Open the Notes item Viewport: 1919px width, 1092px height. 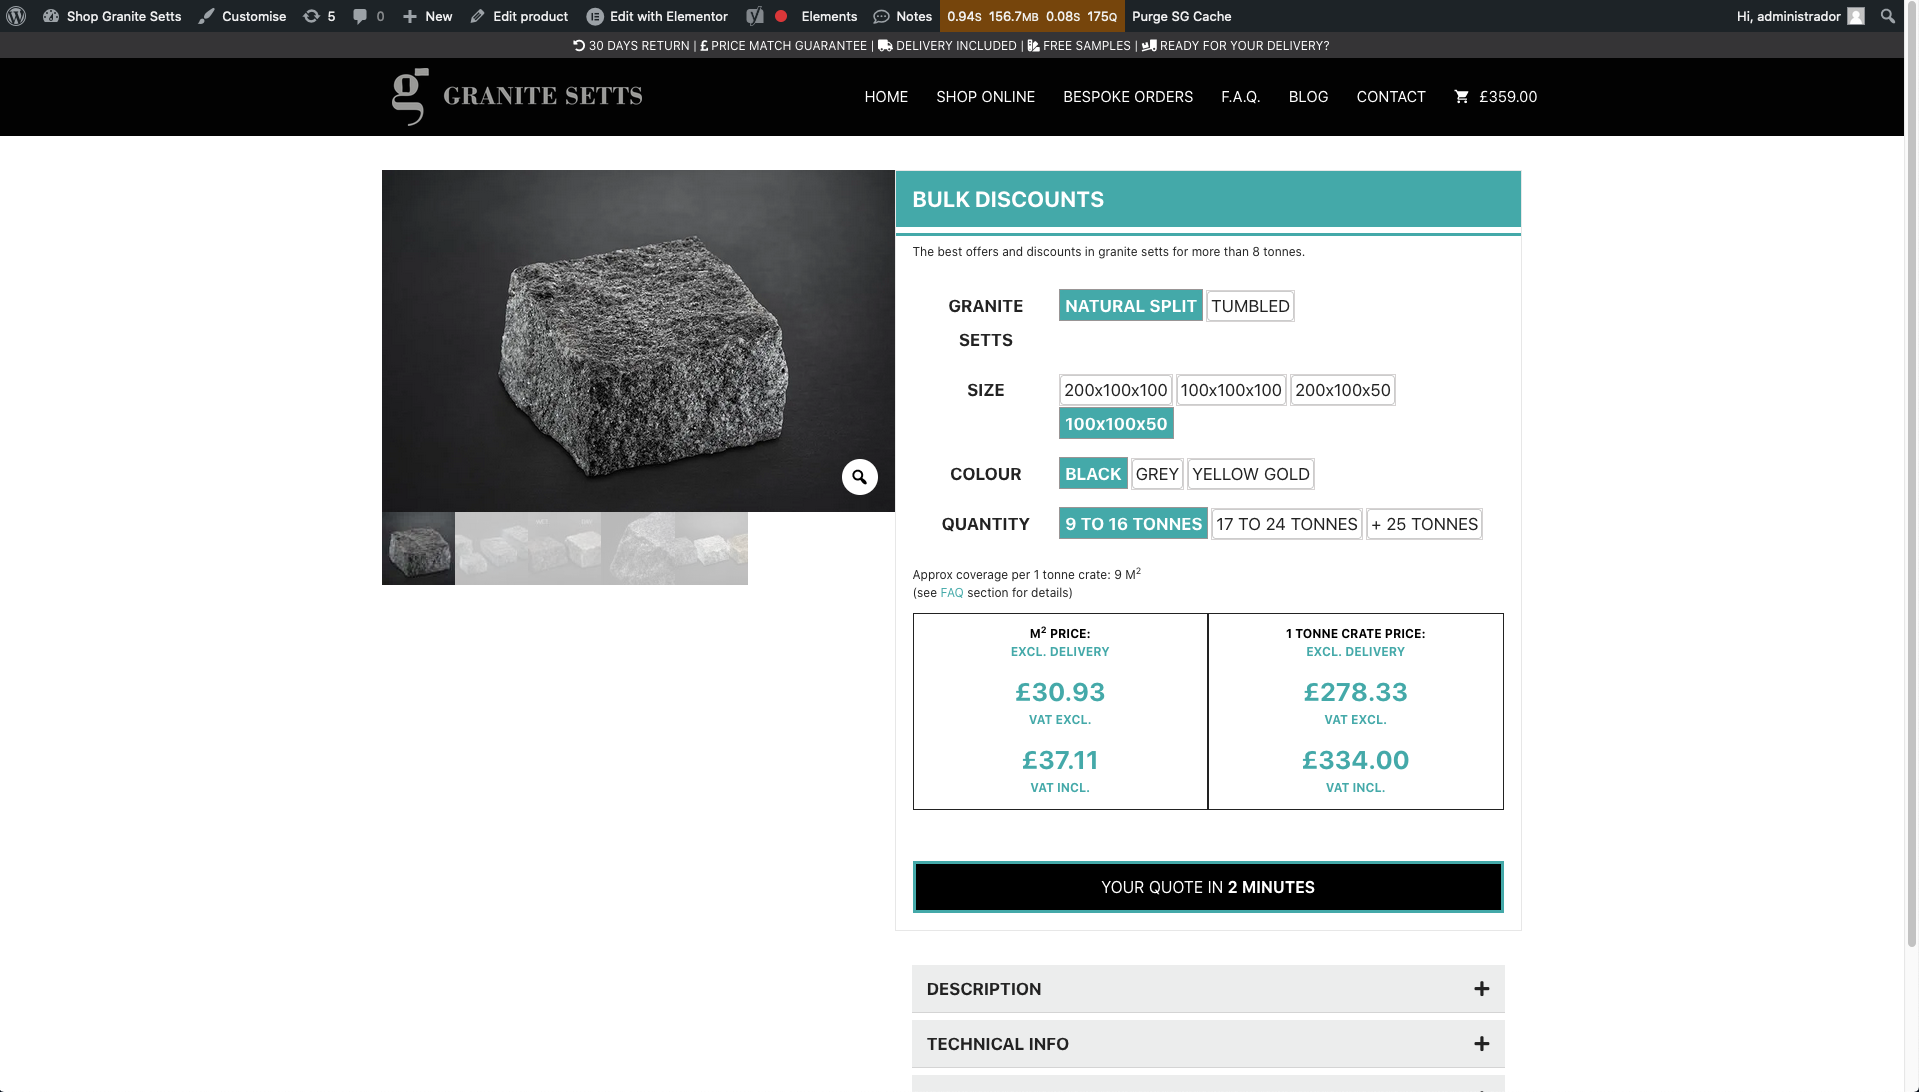[903, 16]
